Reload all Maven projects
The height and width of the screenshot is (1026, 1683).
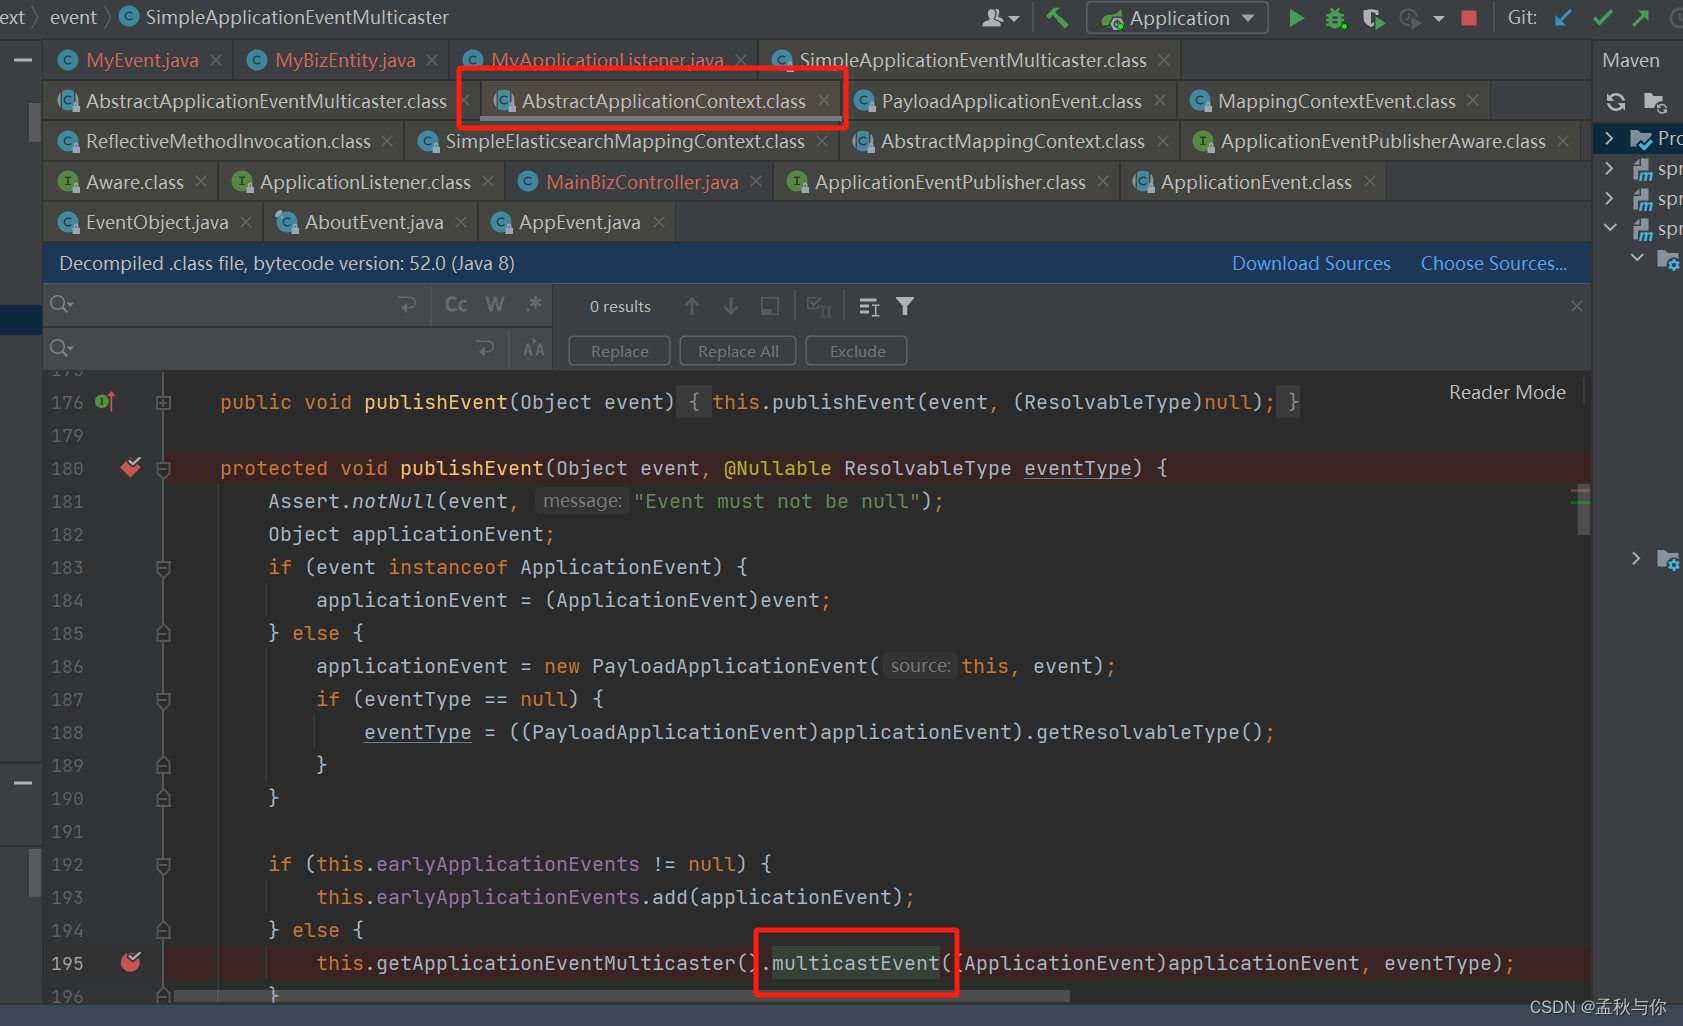[1616, 101]
